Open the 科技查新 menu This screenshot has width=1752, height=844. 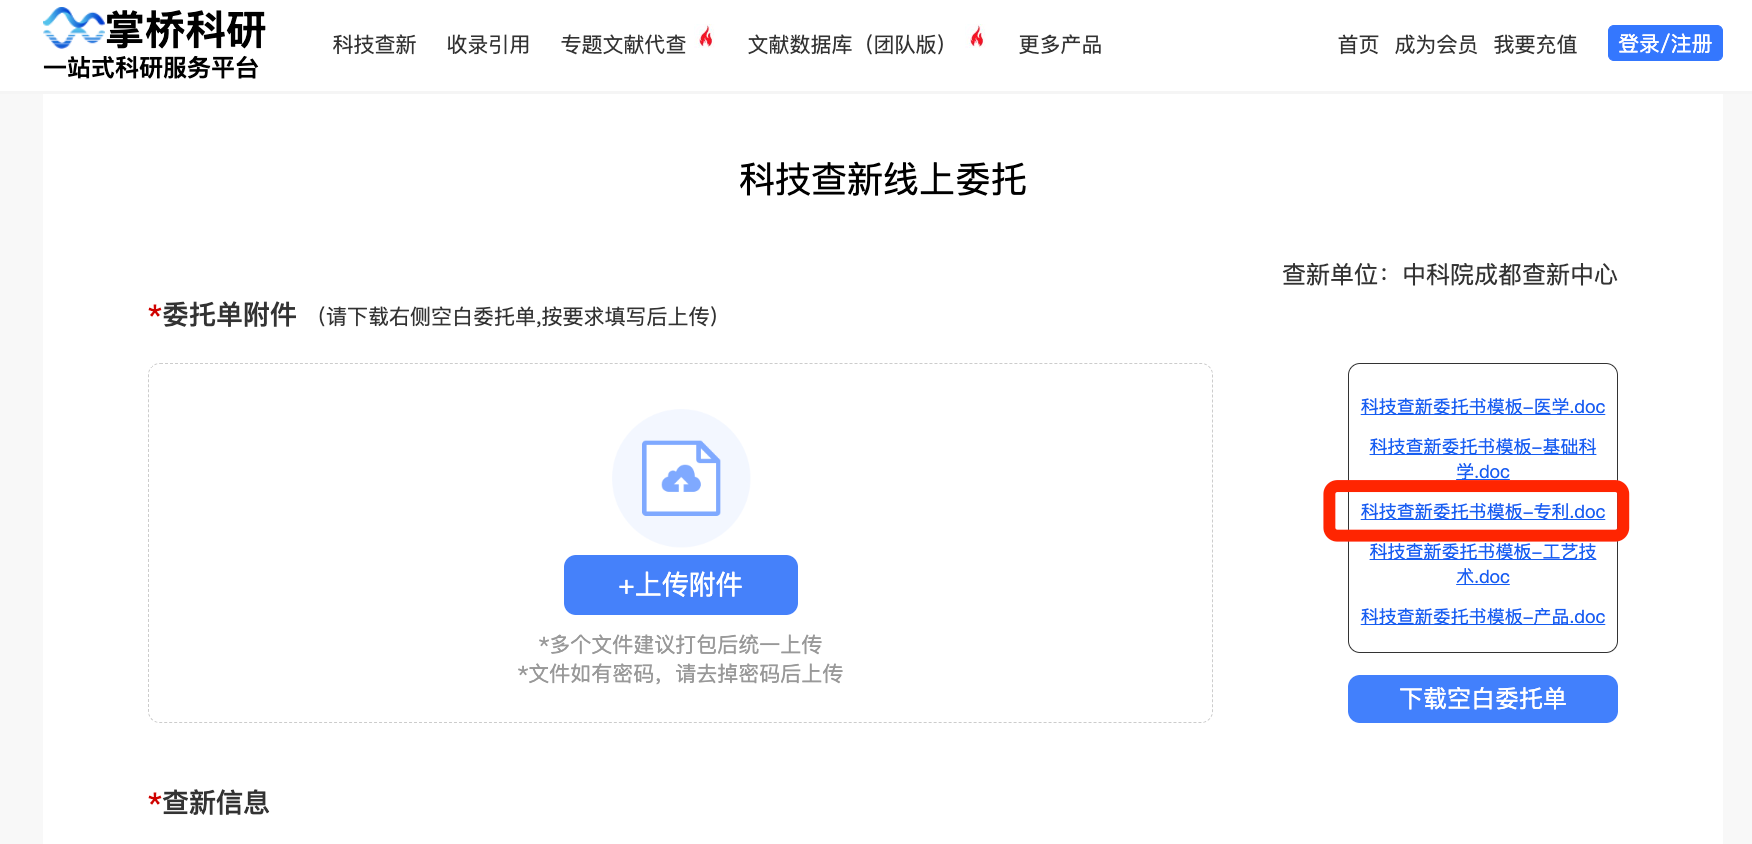point(375,45)
